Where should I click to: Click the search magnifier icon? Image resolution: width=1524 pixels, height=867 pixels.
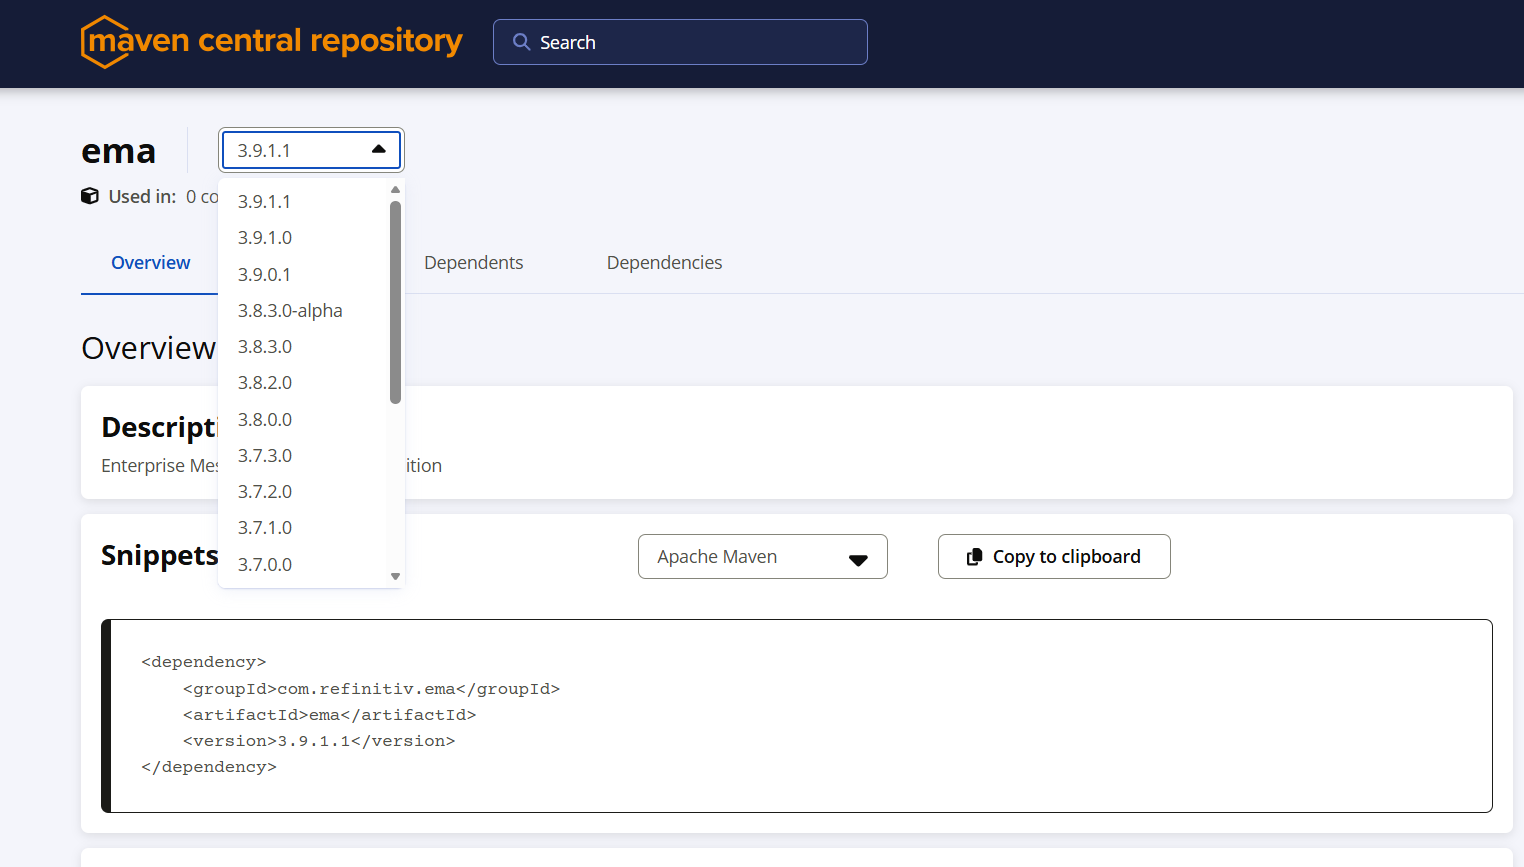[x=521, y=42]
